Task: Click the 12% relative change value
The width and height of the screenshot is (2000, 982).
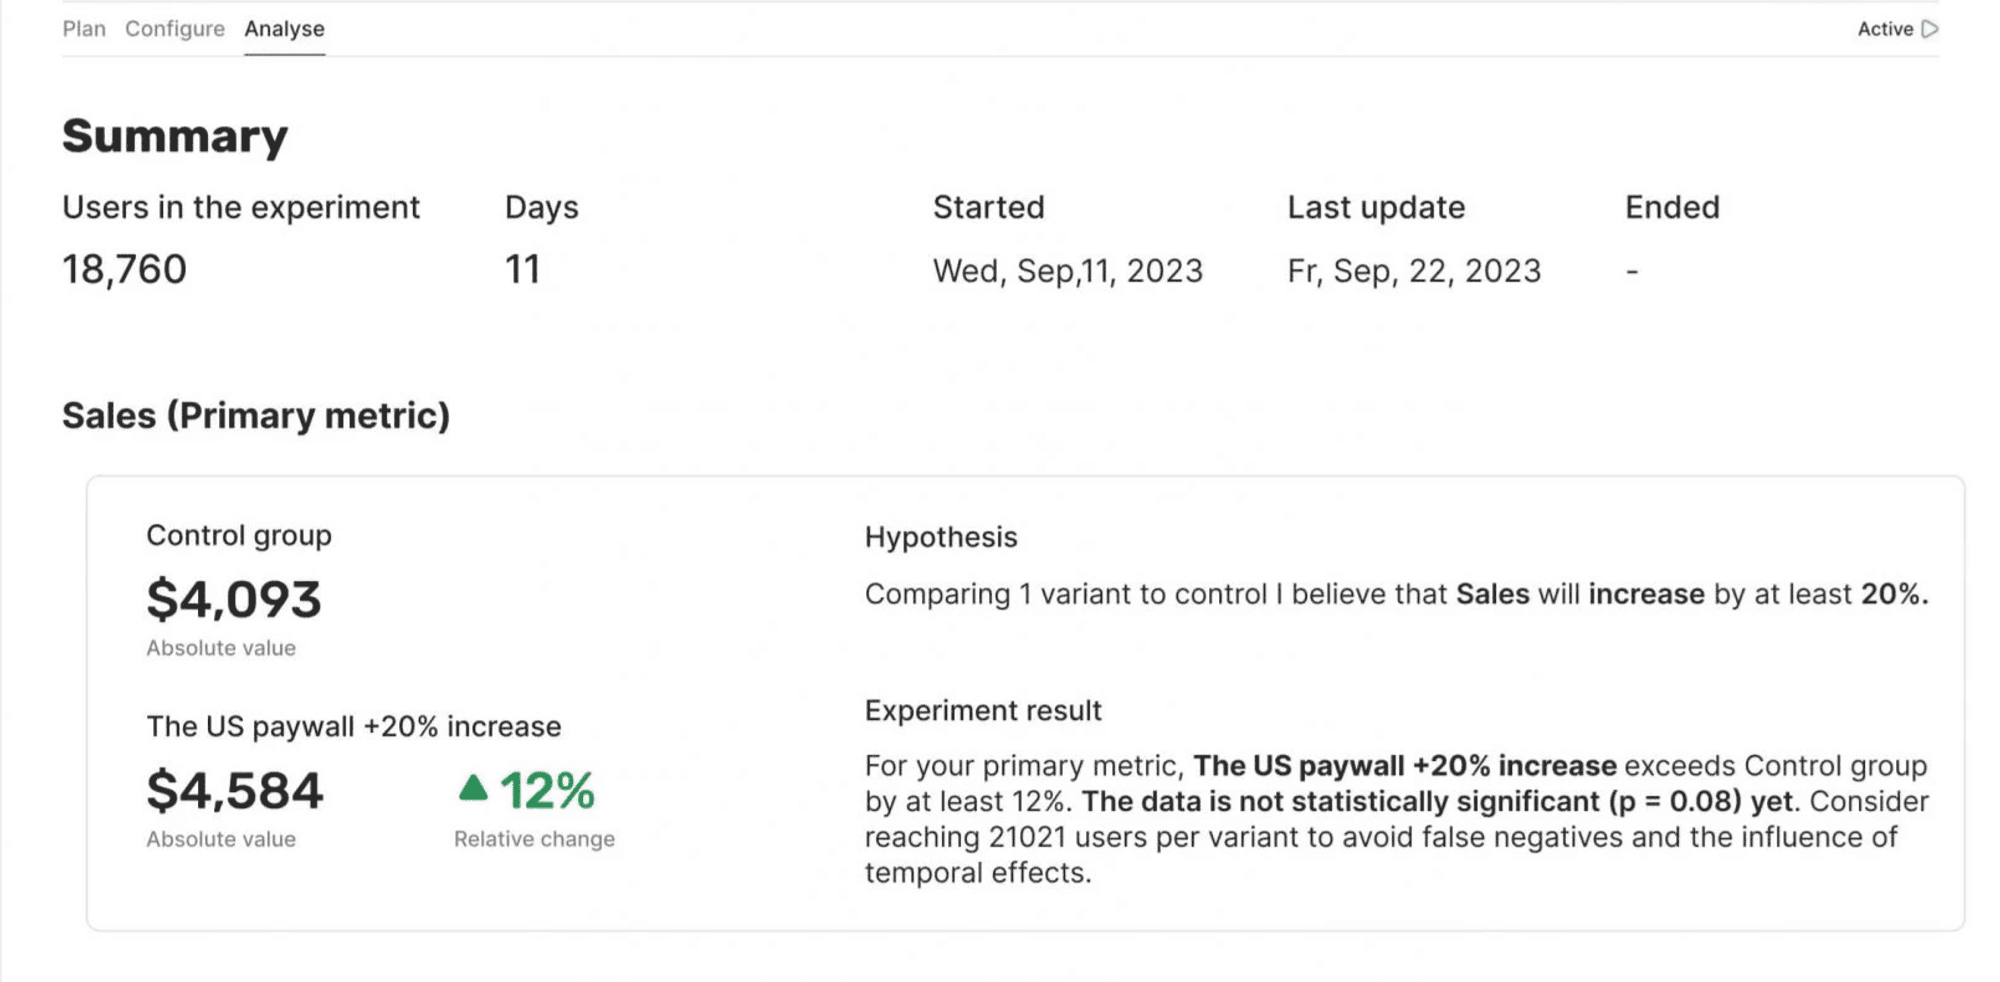Action: click(x=547, y=790)
